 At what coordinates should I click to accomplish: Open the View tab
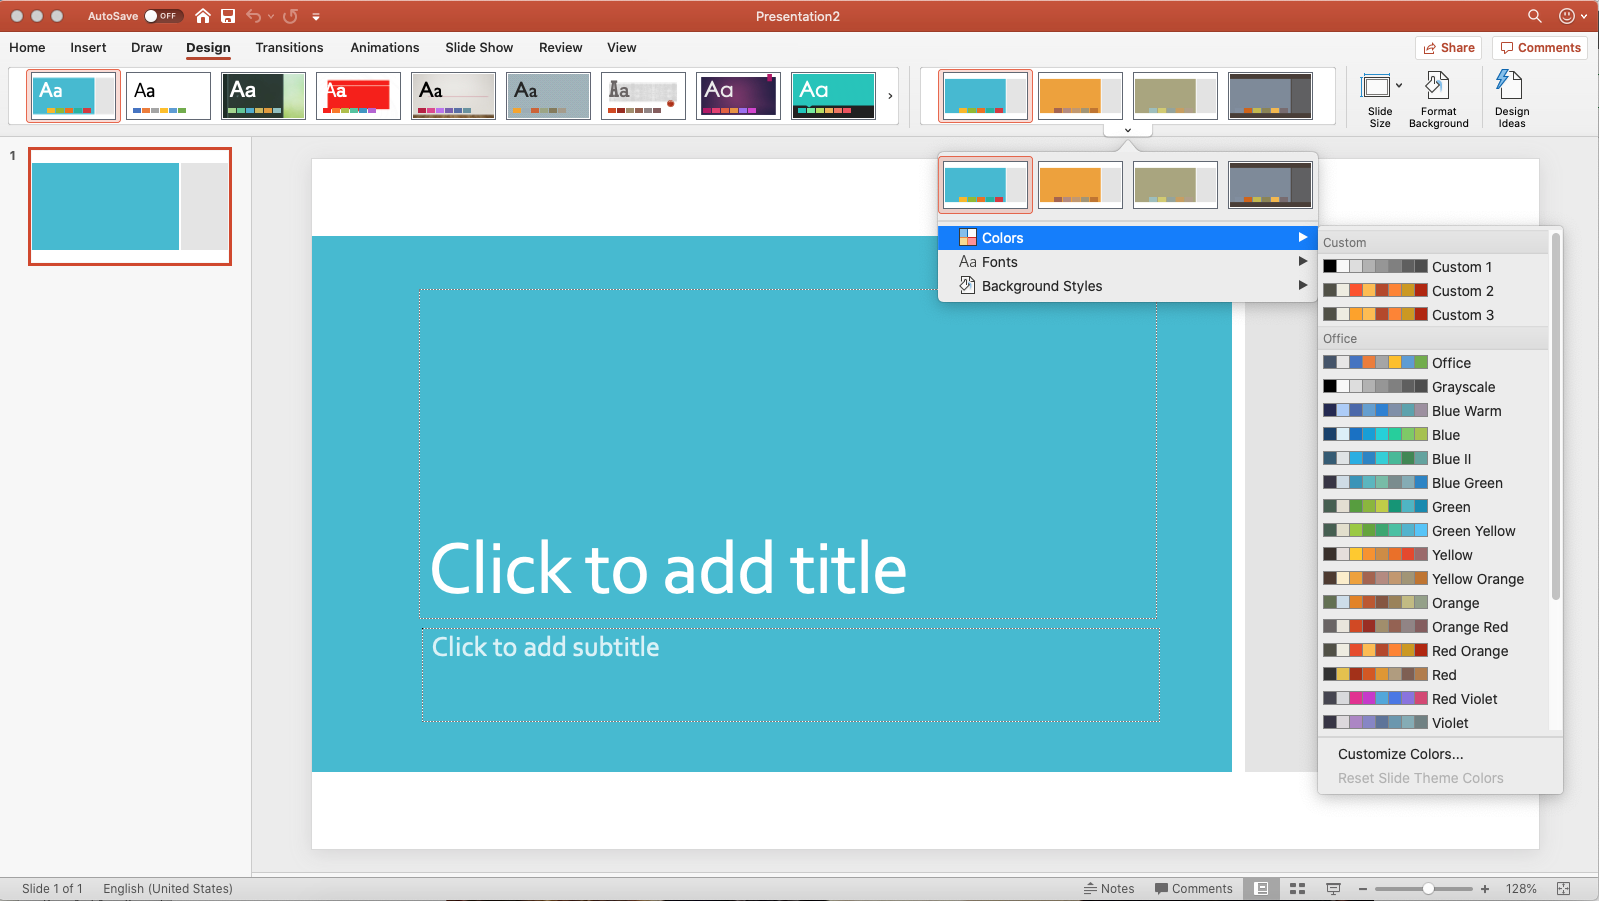621,47
